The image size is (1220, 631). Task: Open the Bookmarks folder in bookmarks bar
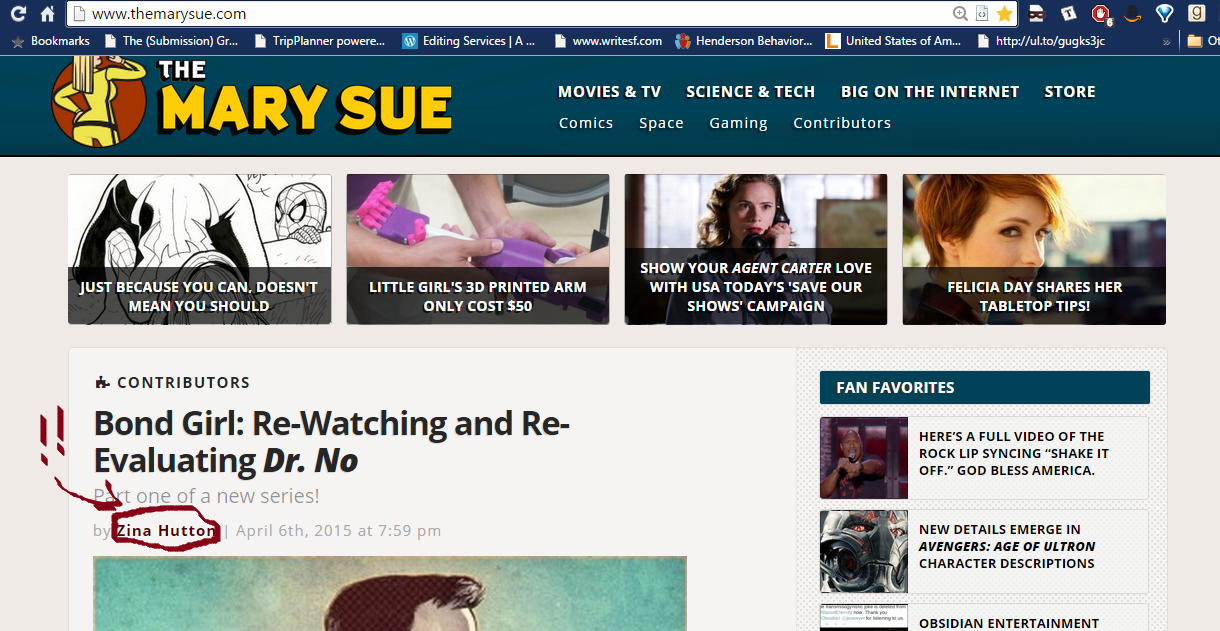(x=51, y=41)
